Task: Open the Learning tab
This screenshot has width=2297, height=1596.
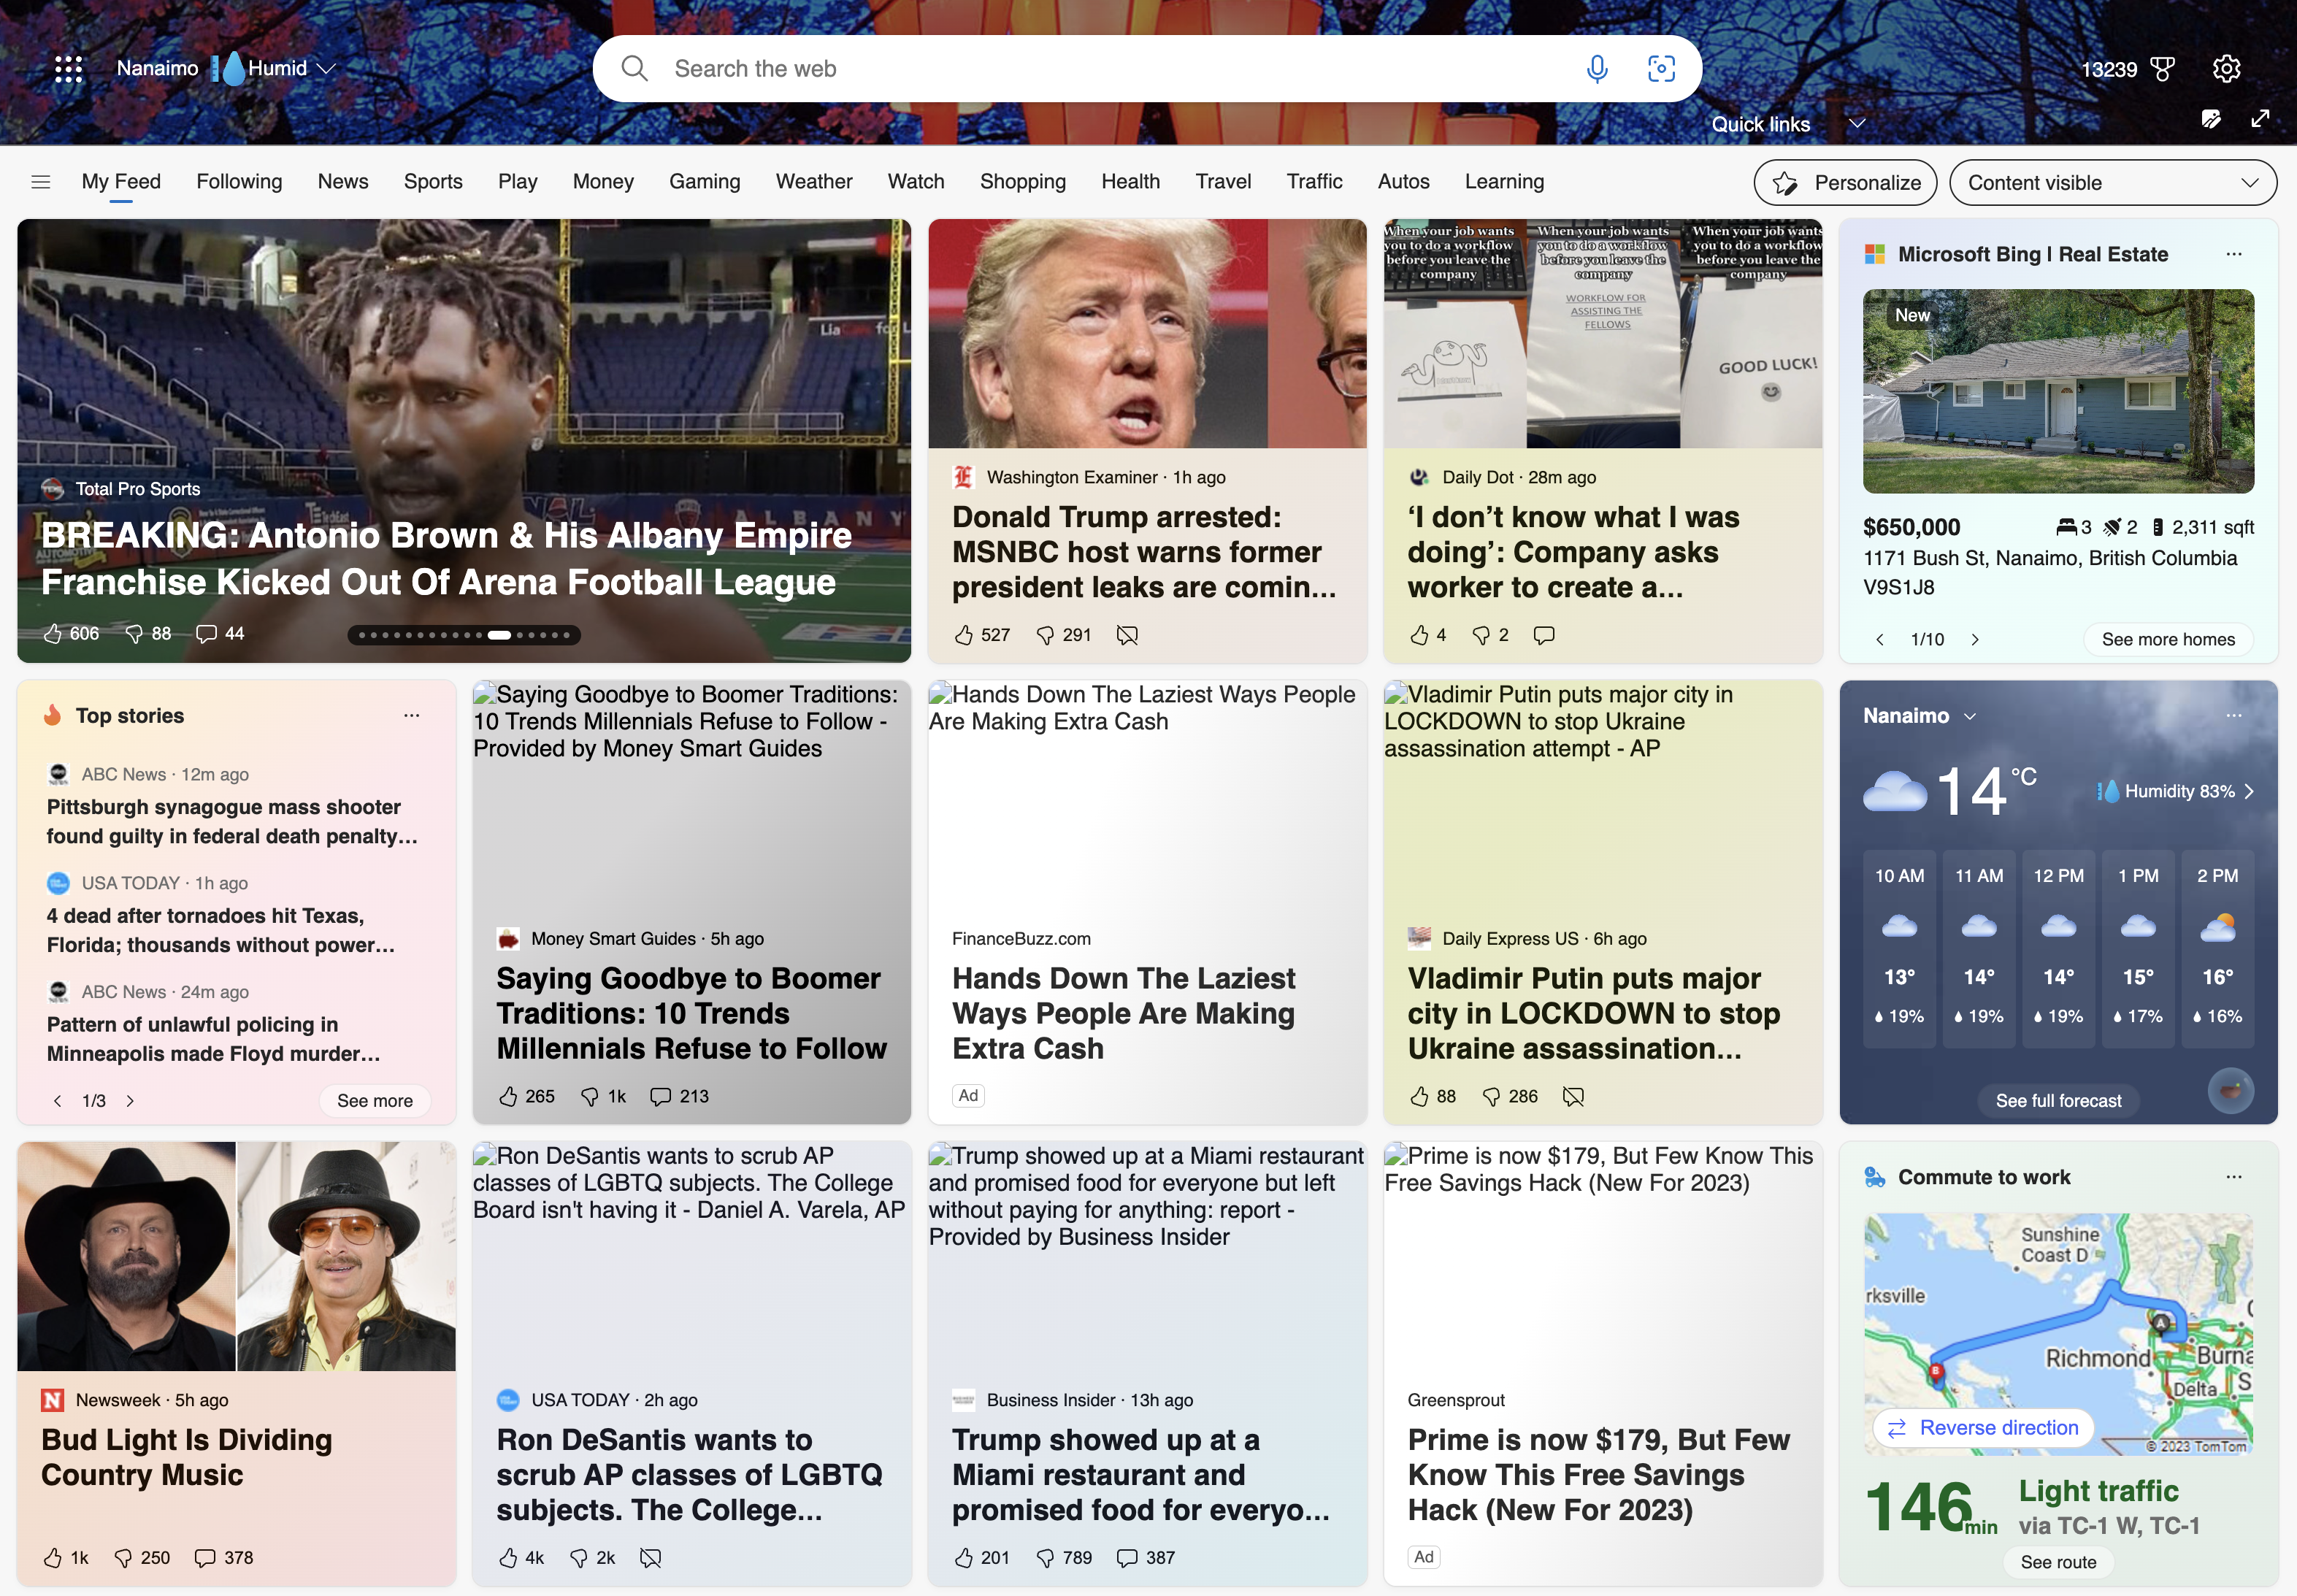Action: pos(1504,181)
